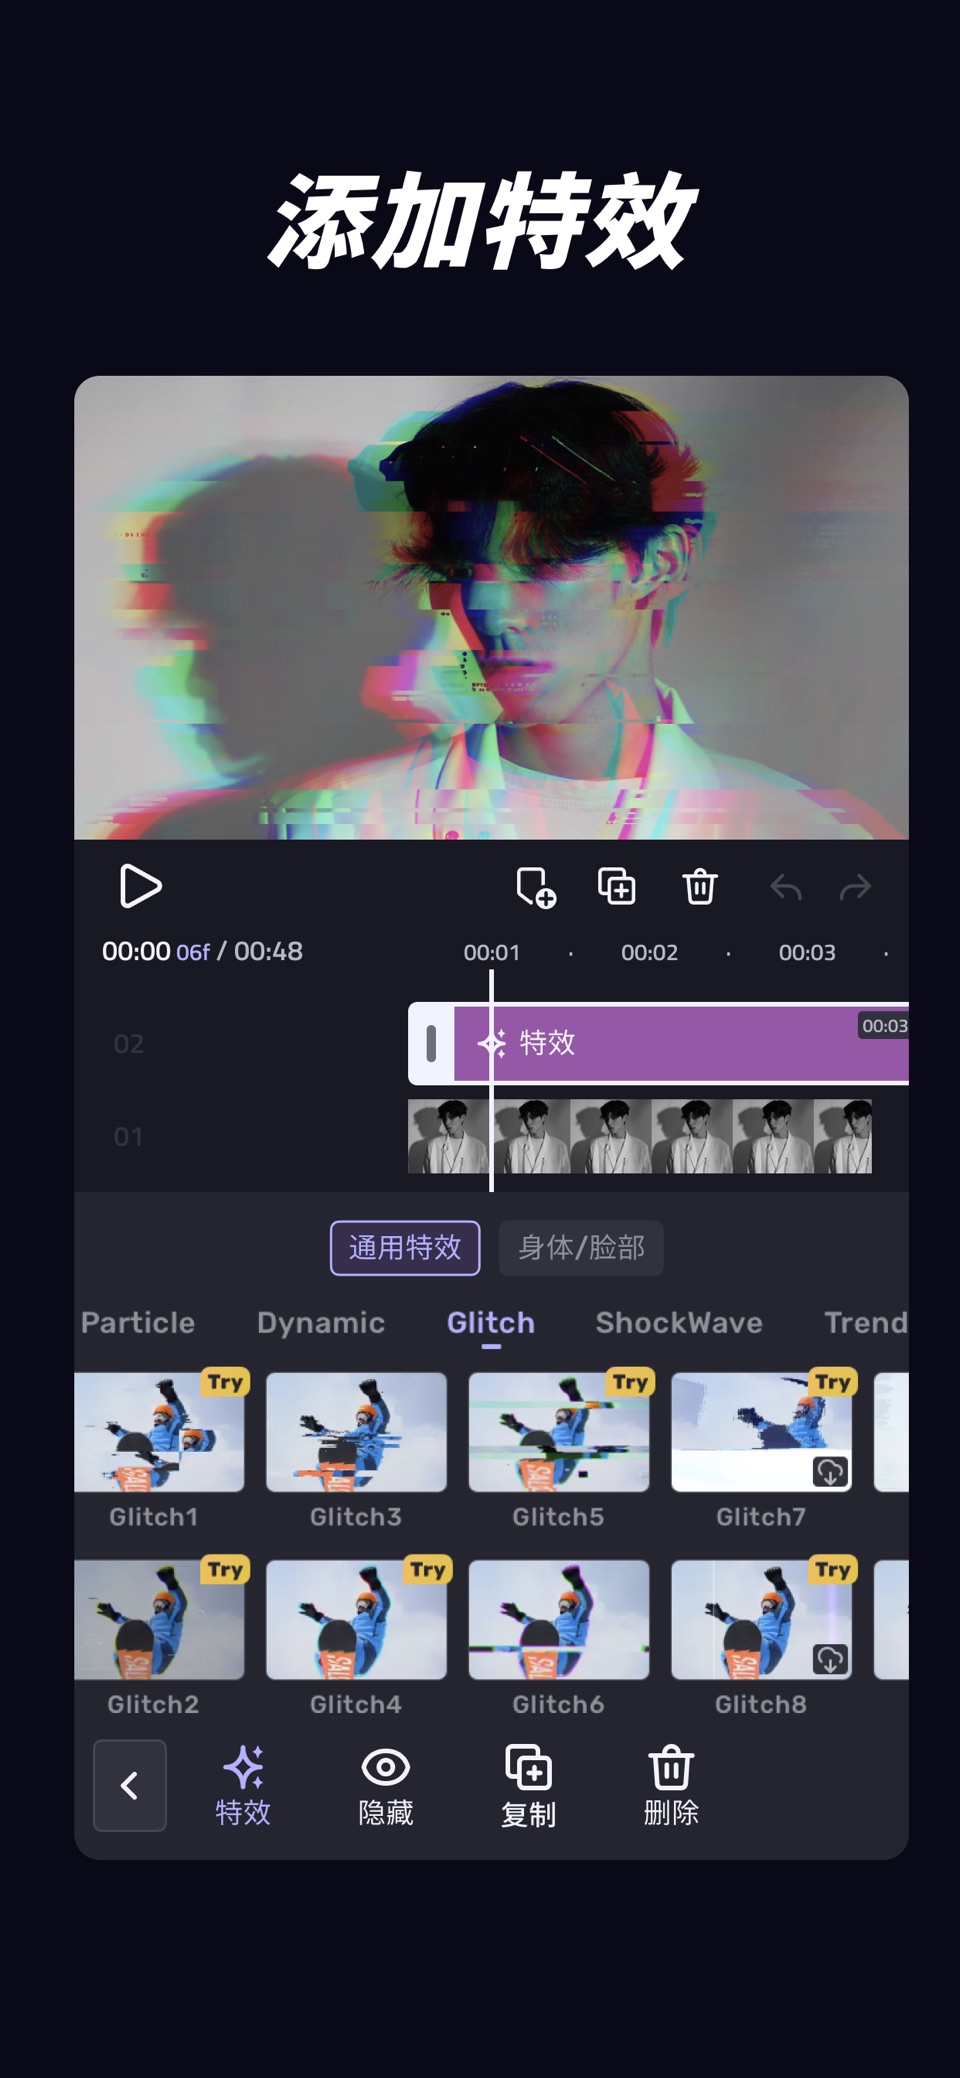Image resolution: width=960 pixels, height=2078 pixels.
Task: Click the 00:03 timeline ruler mark
Action: tap(807, 952)
